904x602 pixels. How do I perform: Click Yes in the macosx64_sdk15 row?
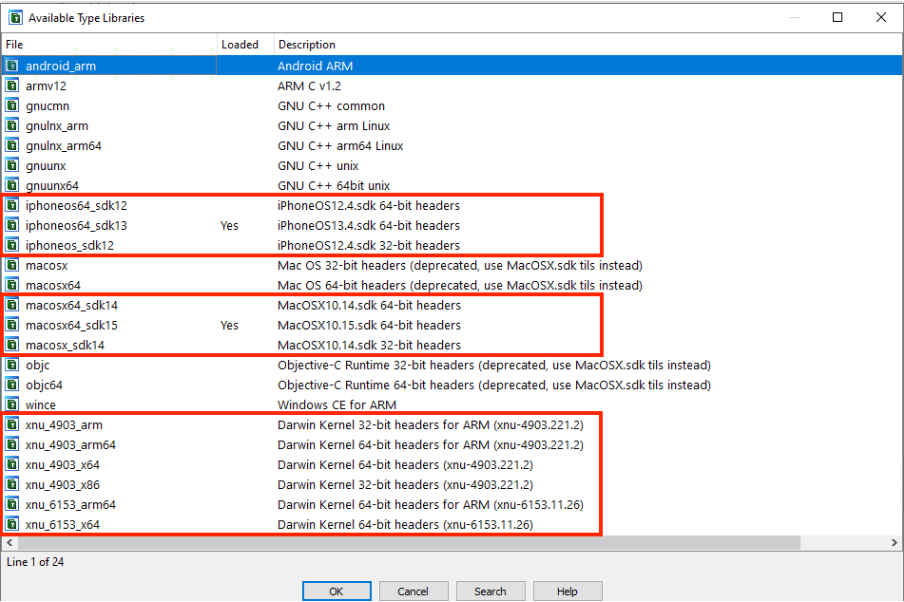click(229, 325)
